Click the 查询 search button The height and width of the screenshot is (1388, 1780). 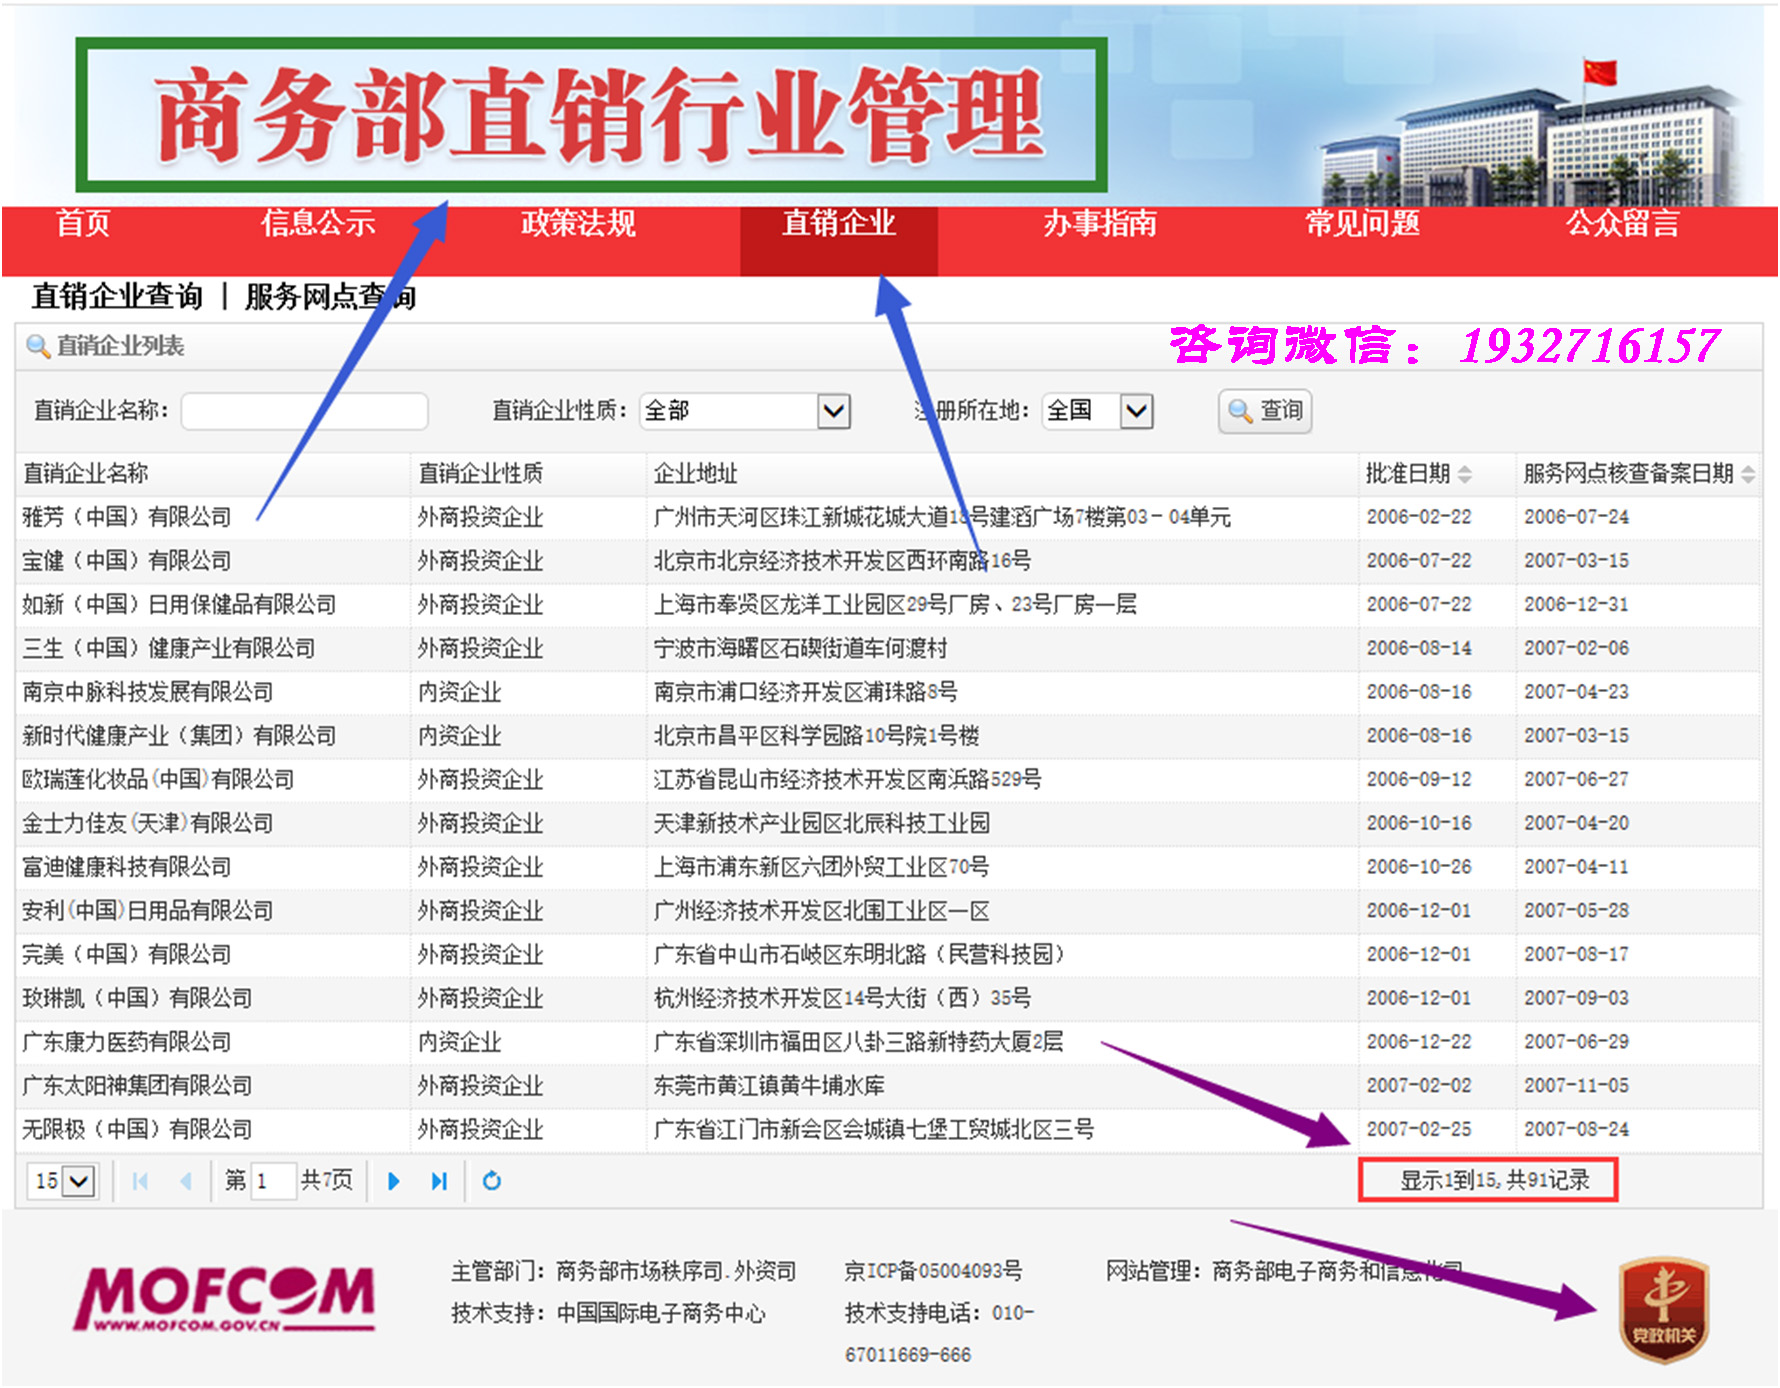pos(1265,411)
